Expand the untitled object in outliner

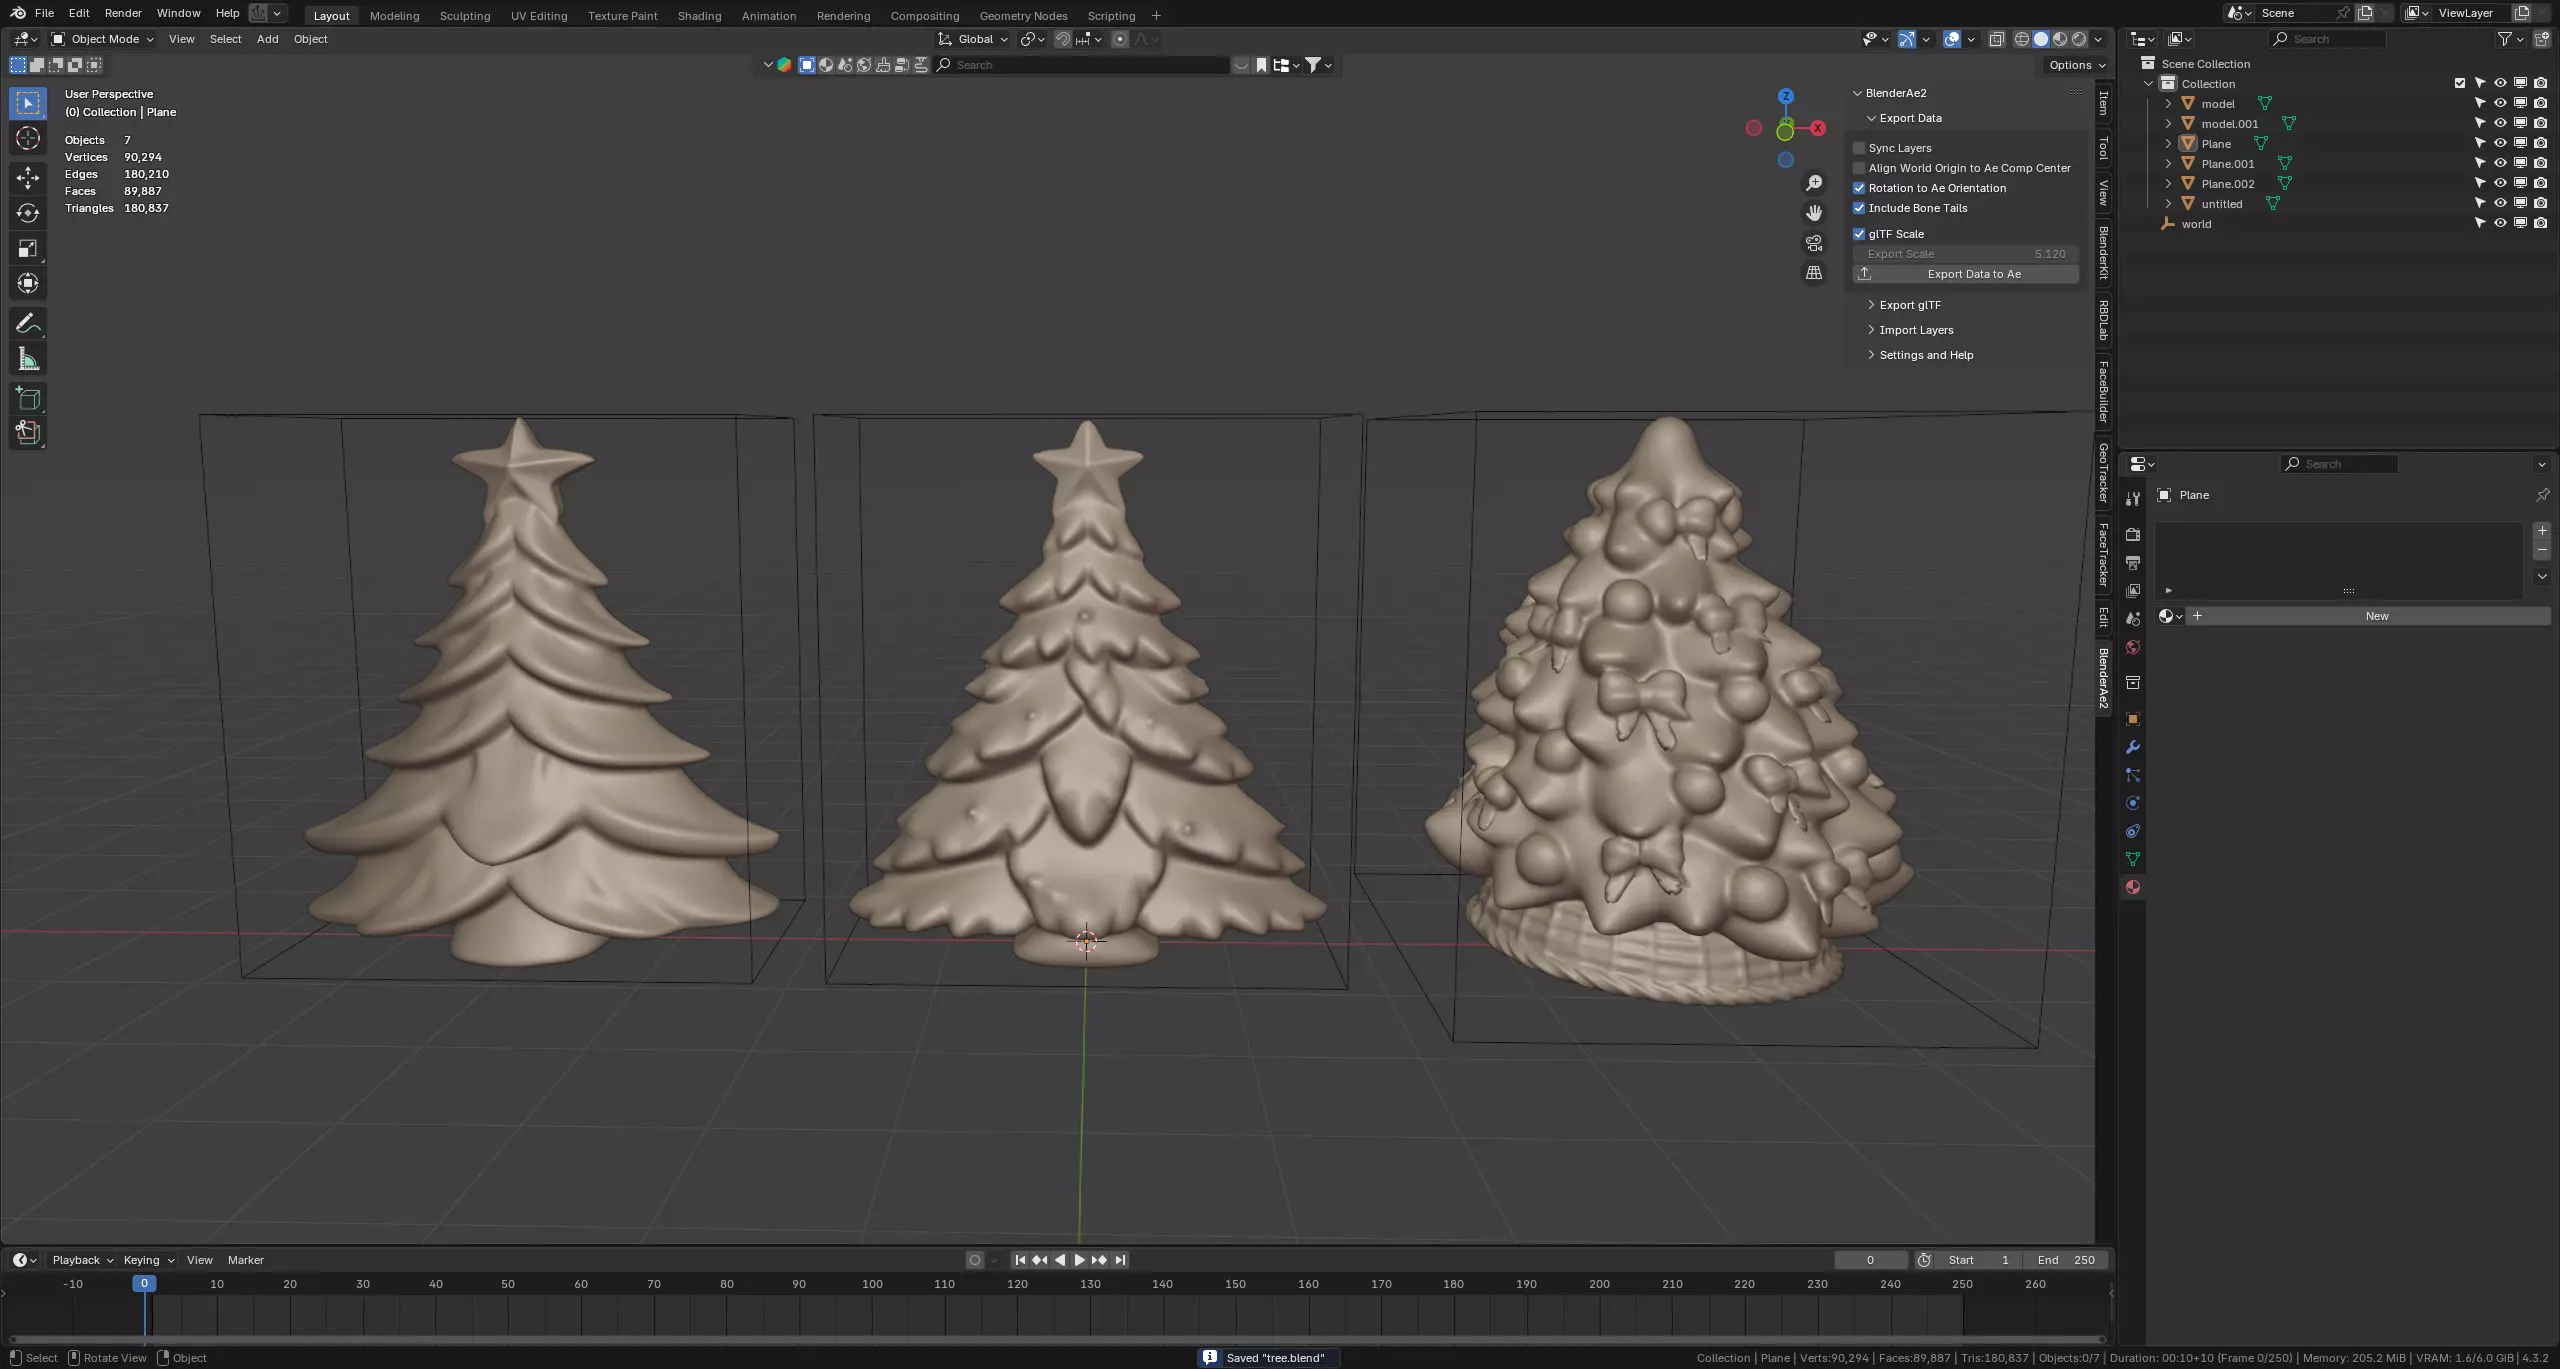tap(2168, 203)
